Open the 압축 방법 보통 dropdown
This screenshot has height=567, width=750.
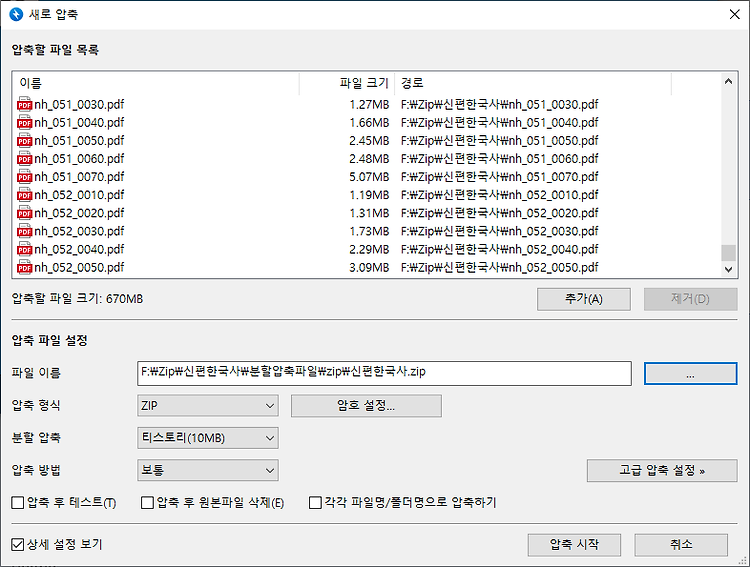[208, 470]
